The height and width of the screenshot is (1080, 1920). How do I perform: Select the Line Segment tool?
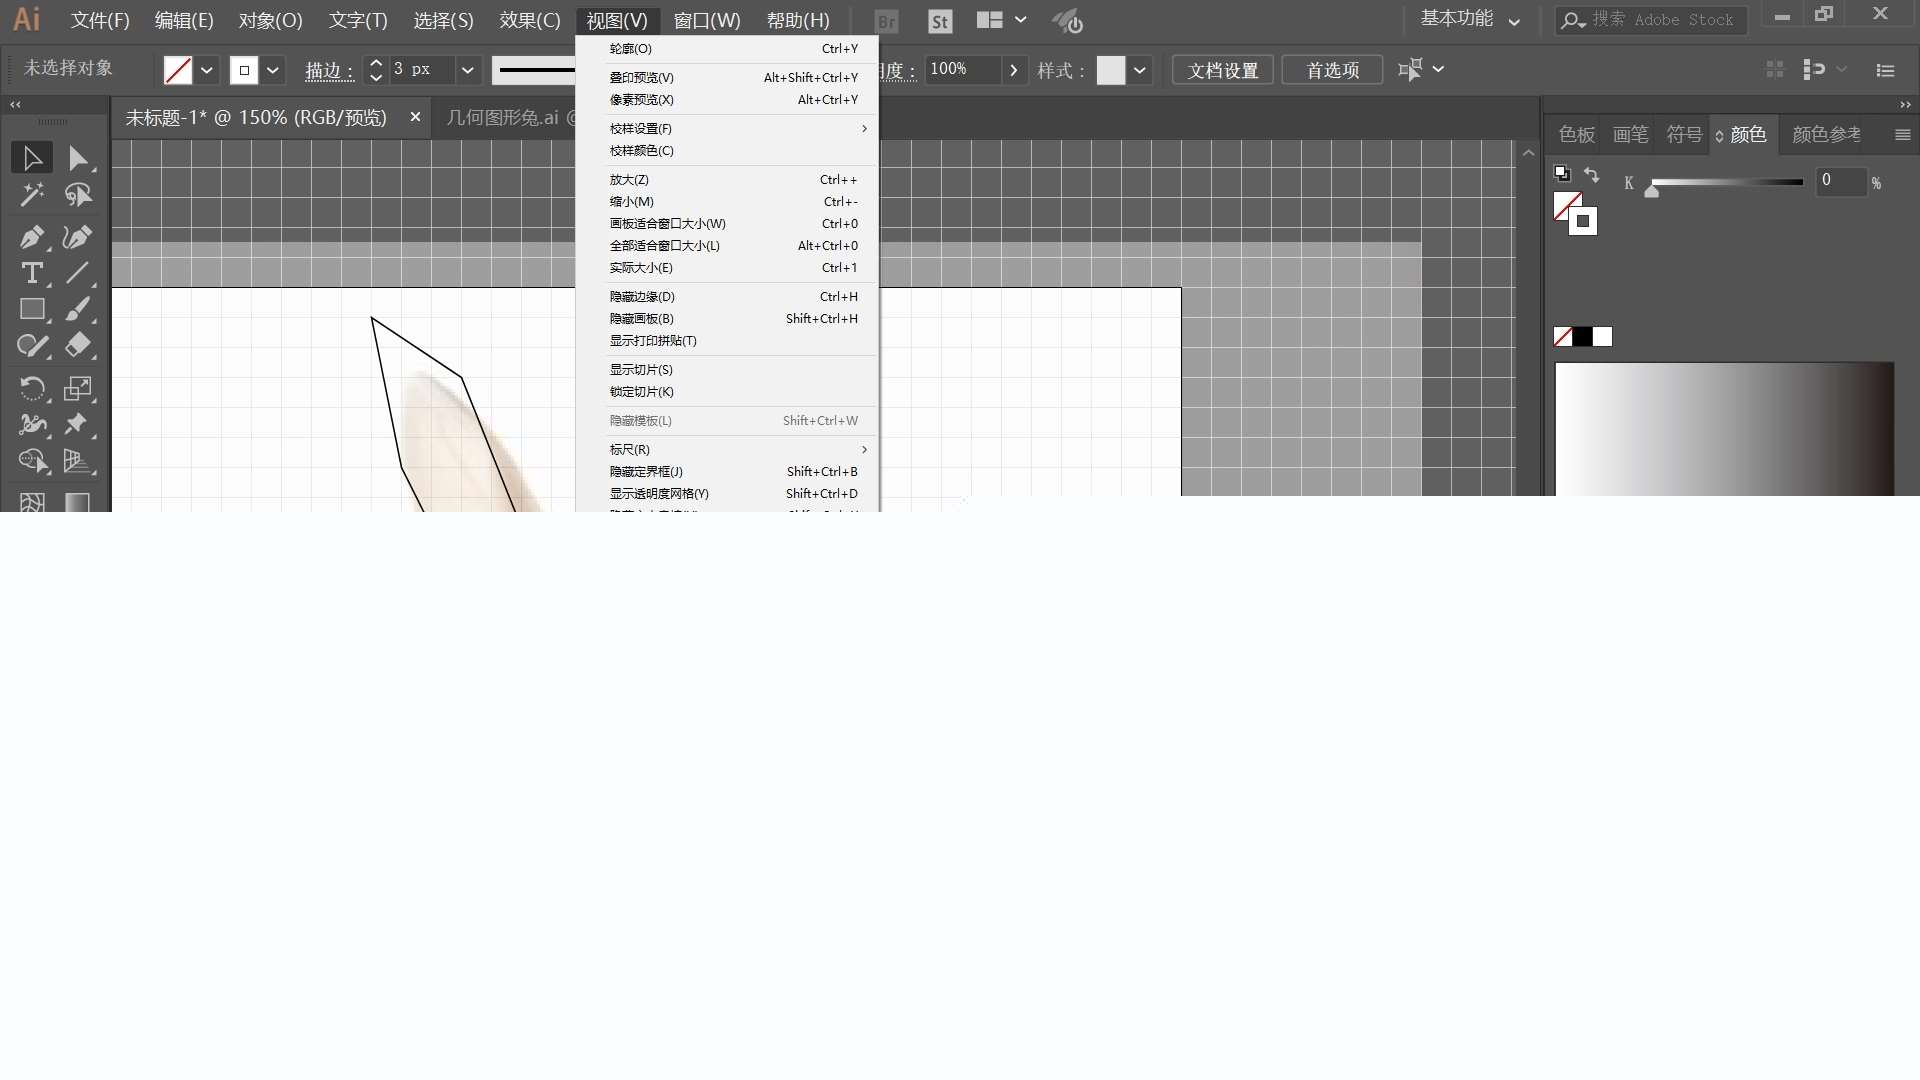coord(78,273)
